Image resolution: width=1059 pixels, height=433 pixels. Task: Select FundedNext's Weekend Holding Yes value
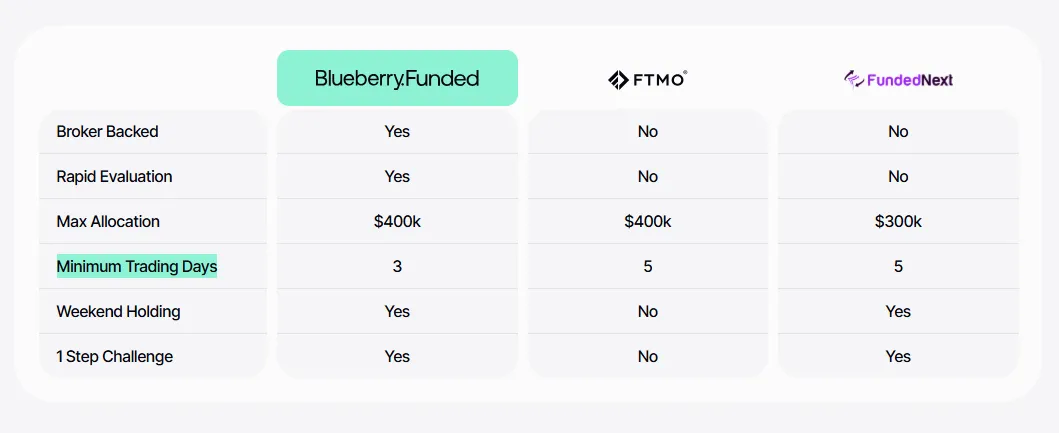[898, 311]
